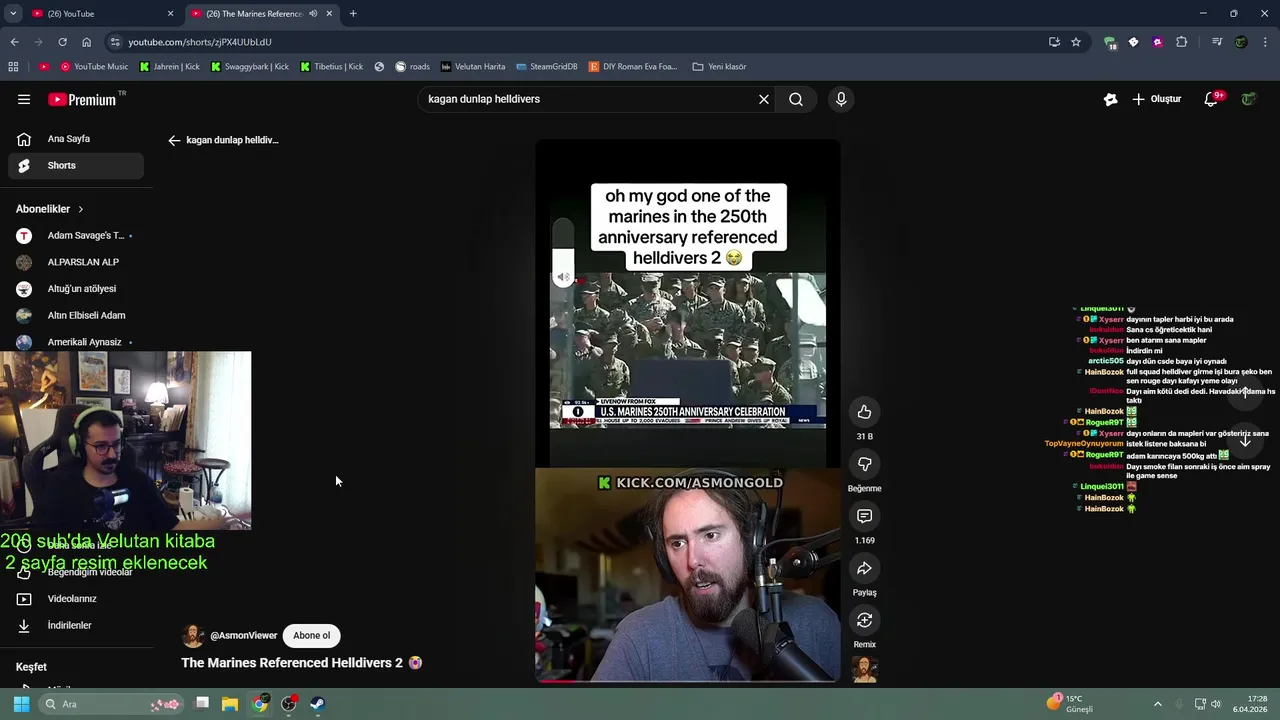Click the URL address bar

click(580, 42)
